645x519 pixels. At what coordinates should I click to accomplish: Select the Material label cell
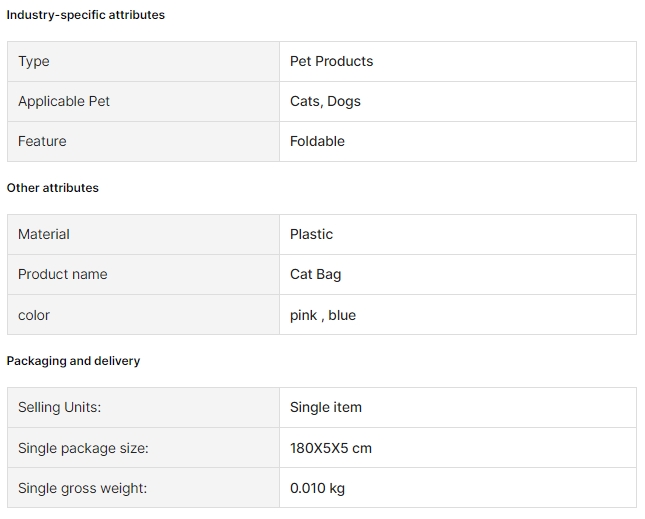click(143, 234)
